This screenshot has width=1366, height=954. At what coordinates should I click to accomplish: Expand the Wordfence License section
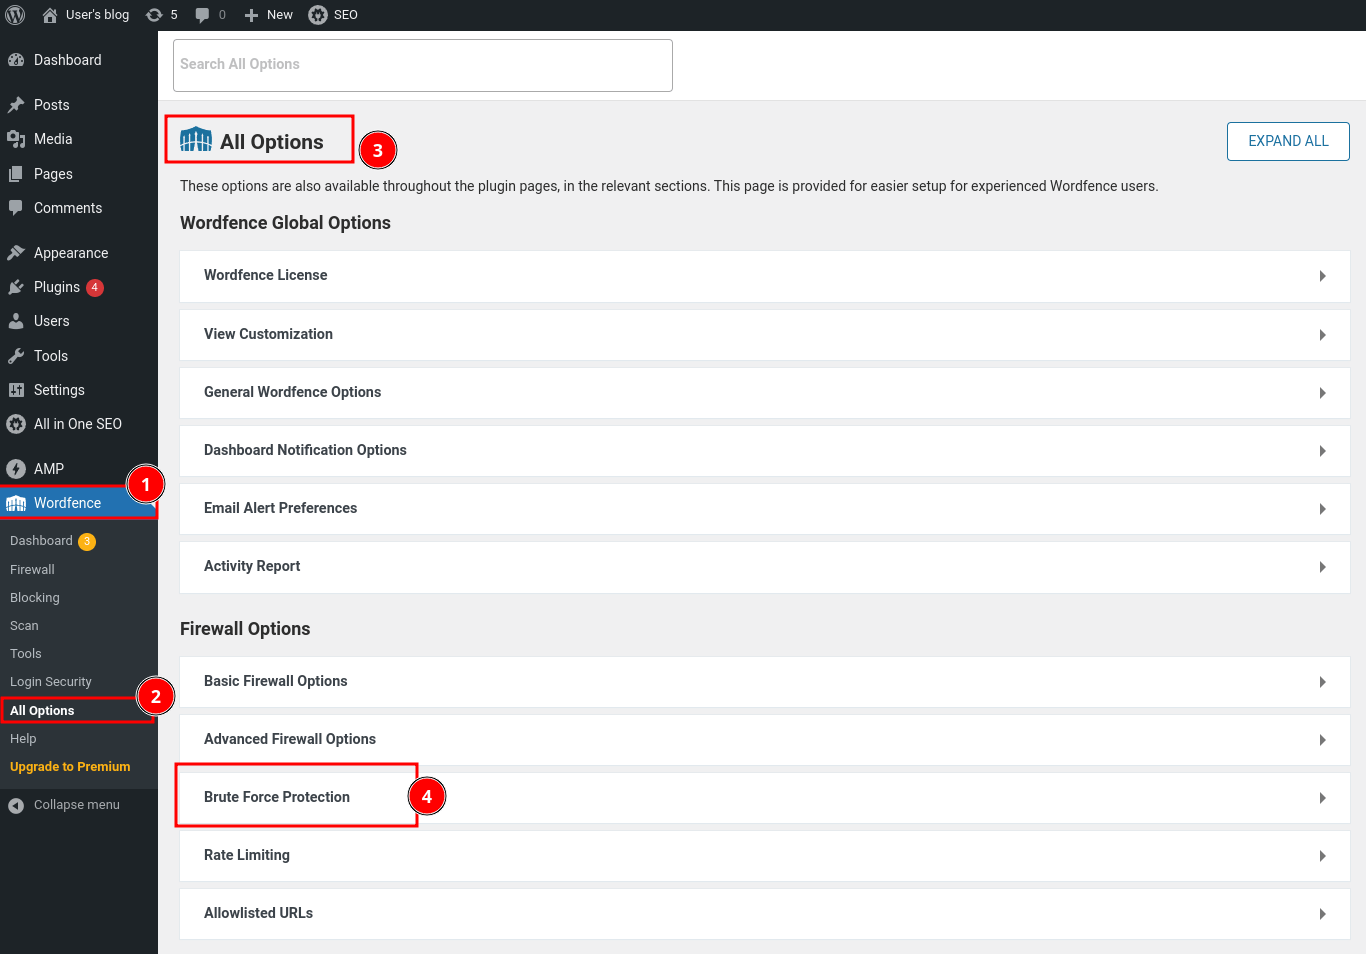tap(1322, 276)
